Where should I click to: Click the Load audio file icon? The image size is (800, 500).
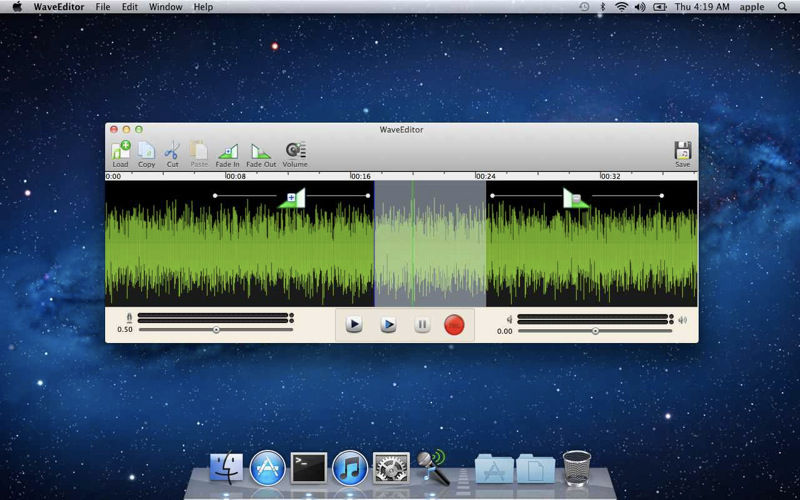[121, 155]
